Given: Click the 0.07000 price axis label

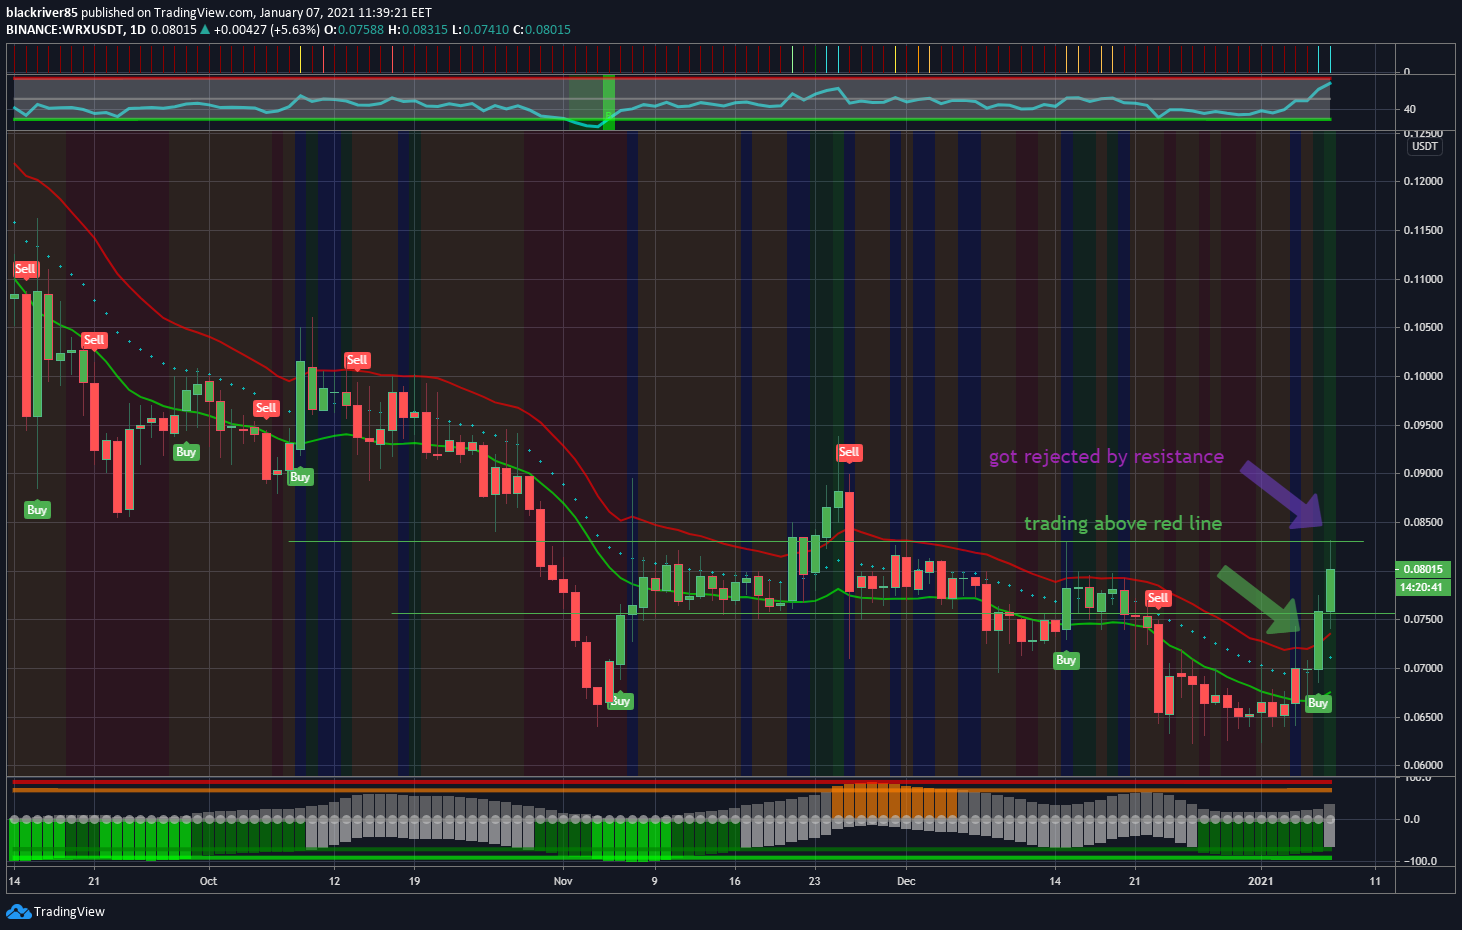Looking at the screenshot, I should click(x=1423, y=668).
